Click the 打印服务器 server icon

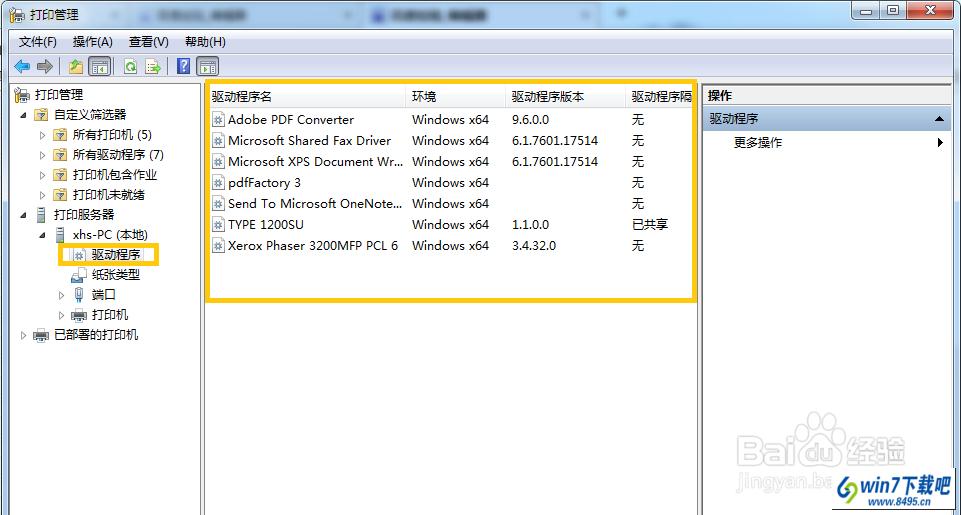tap(41, 215)
